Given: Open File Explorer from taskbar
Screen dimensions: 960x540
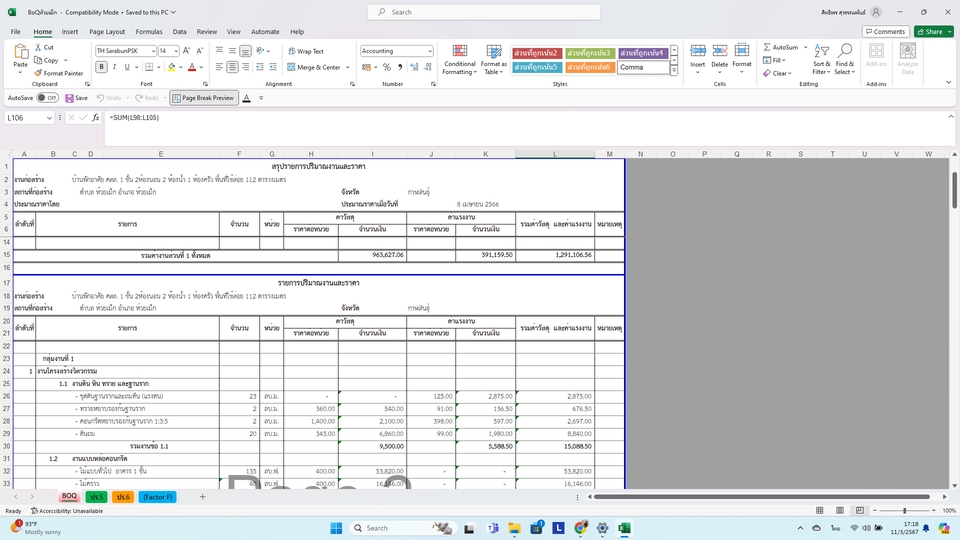Looking at the screenshot, I should click(514, 528).
